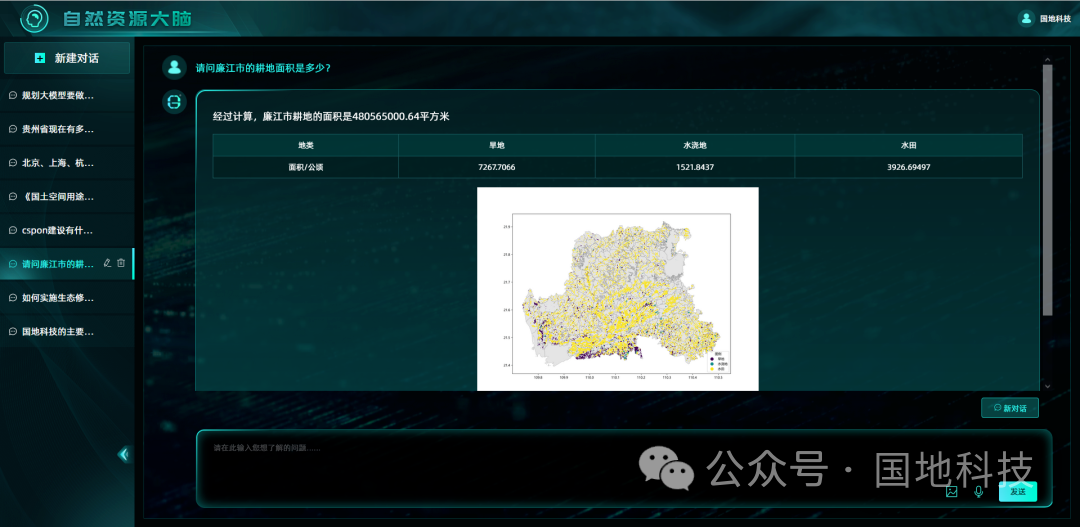Screen dimensions: 1080x527
Task: Click the 廉江市 farmland map image
Action: click(x=618, y=289)
